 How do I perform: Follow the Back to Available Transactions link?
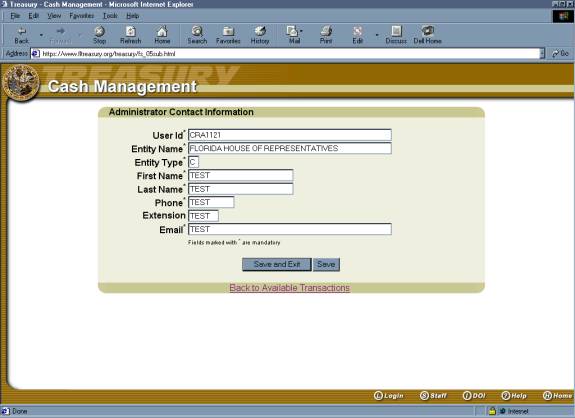[290, 288]
